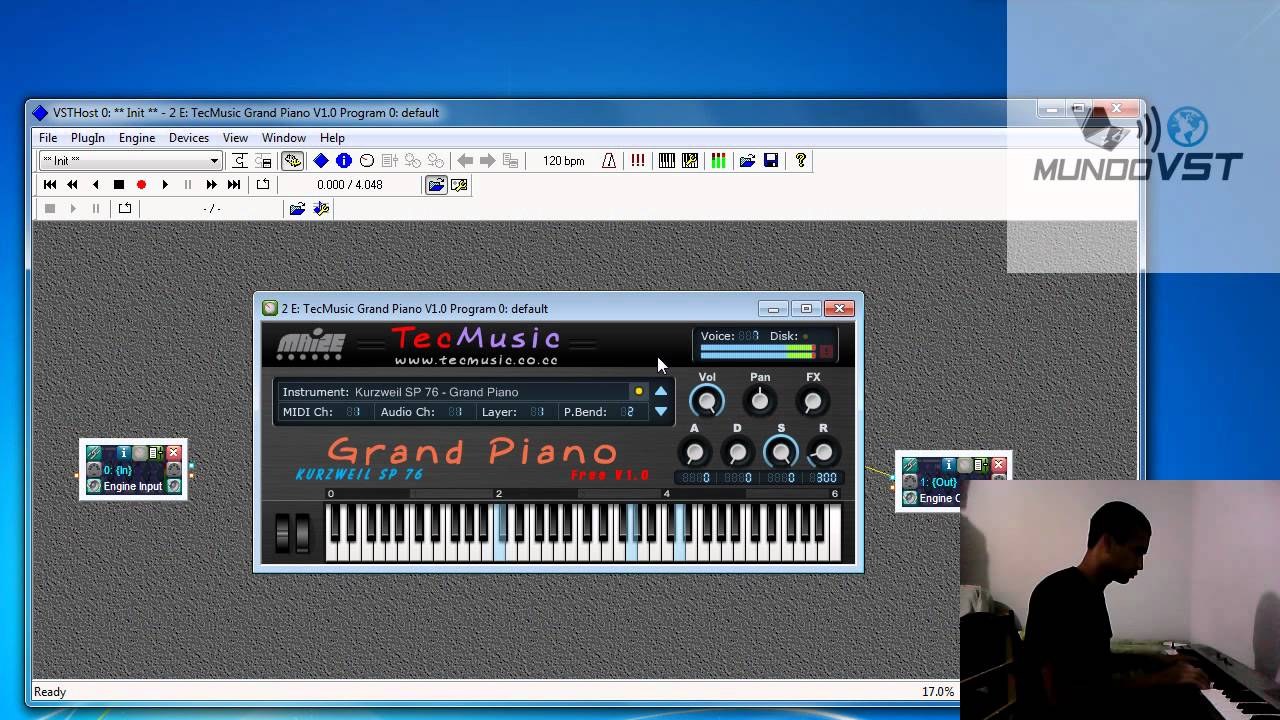Click the blue diamond plugin toolbar icon
Screen dimensions: 1280x720
(321, 161)
